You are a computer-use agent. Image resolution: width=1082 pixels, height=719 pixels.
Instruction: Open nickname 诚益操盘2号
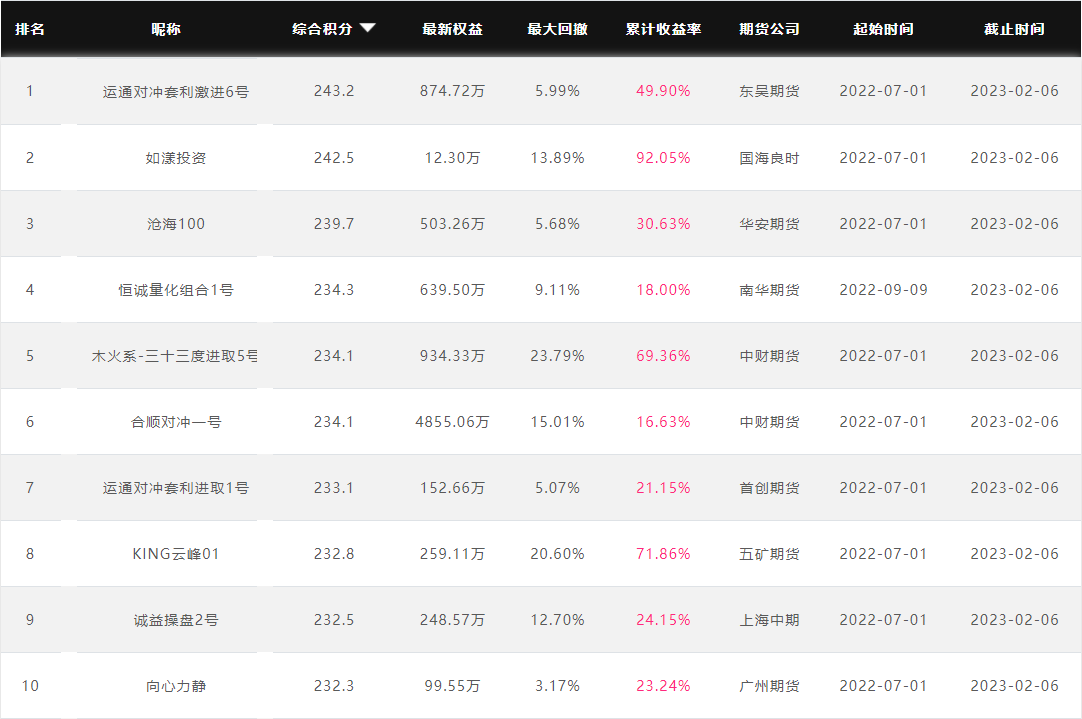tap(176, 620)
